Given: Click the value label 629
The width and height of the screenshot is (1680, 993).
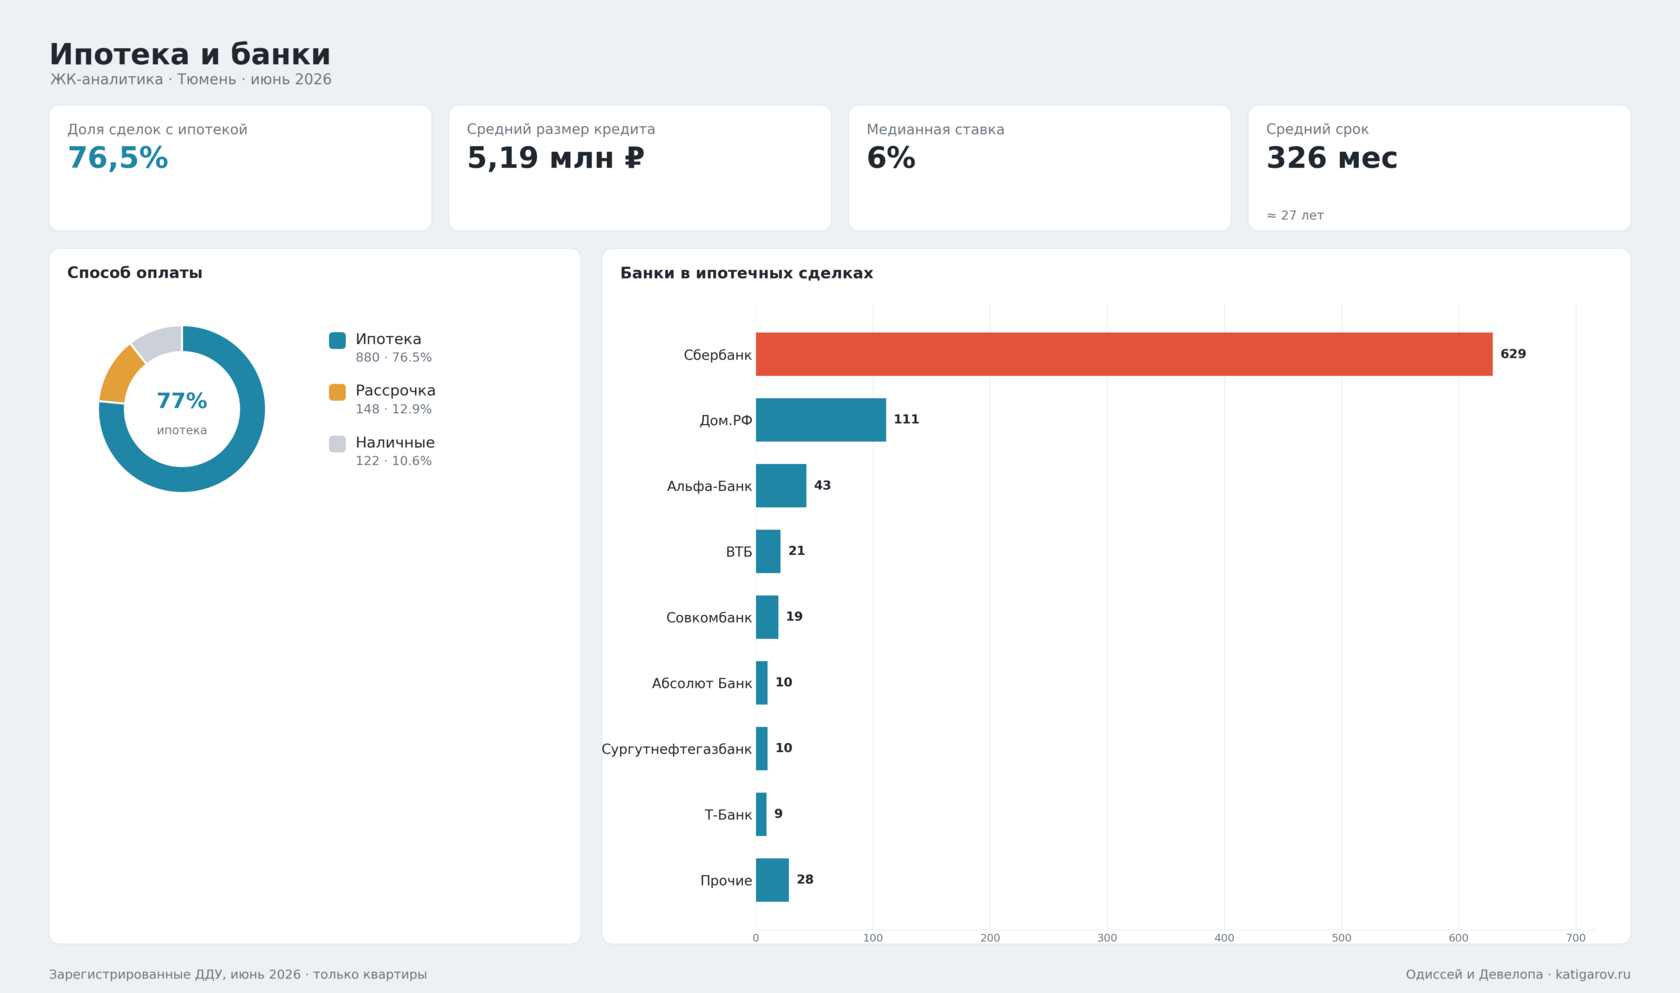Looking at the screenshot, I should click(x=1513, y=354).
